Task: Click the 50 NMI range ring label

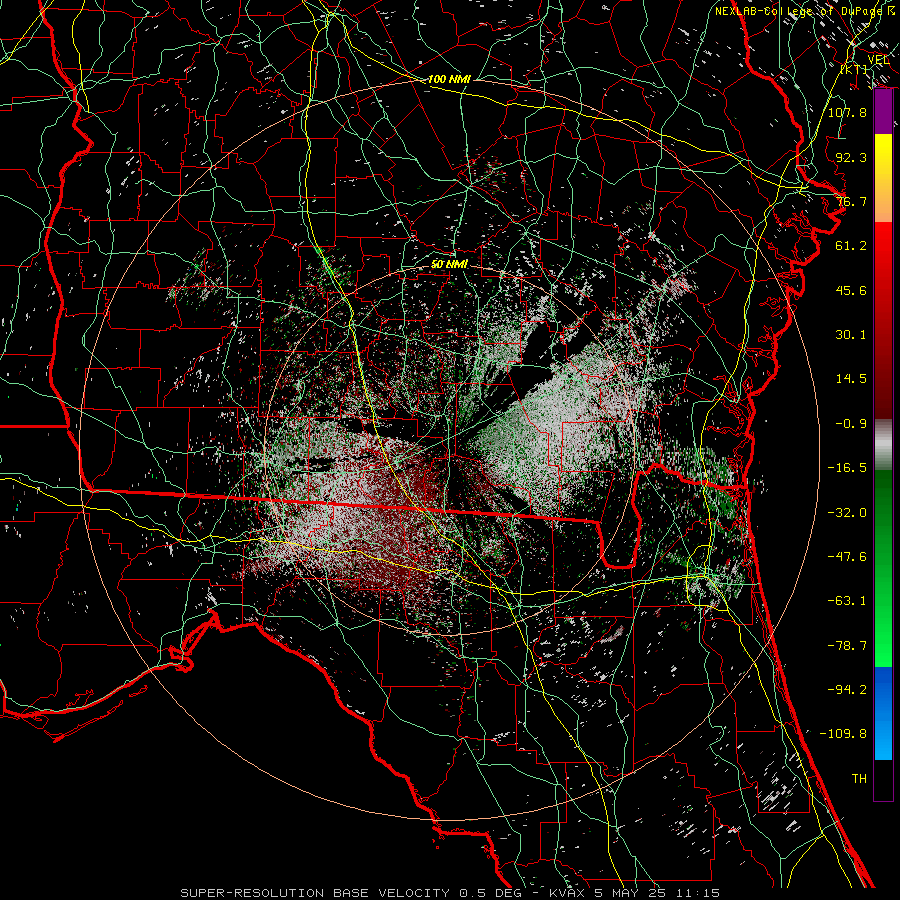Action: (x=449, y=264)
